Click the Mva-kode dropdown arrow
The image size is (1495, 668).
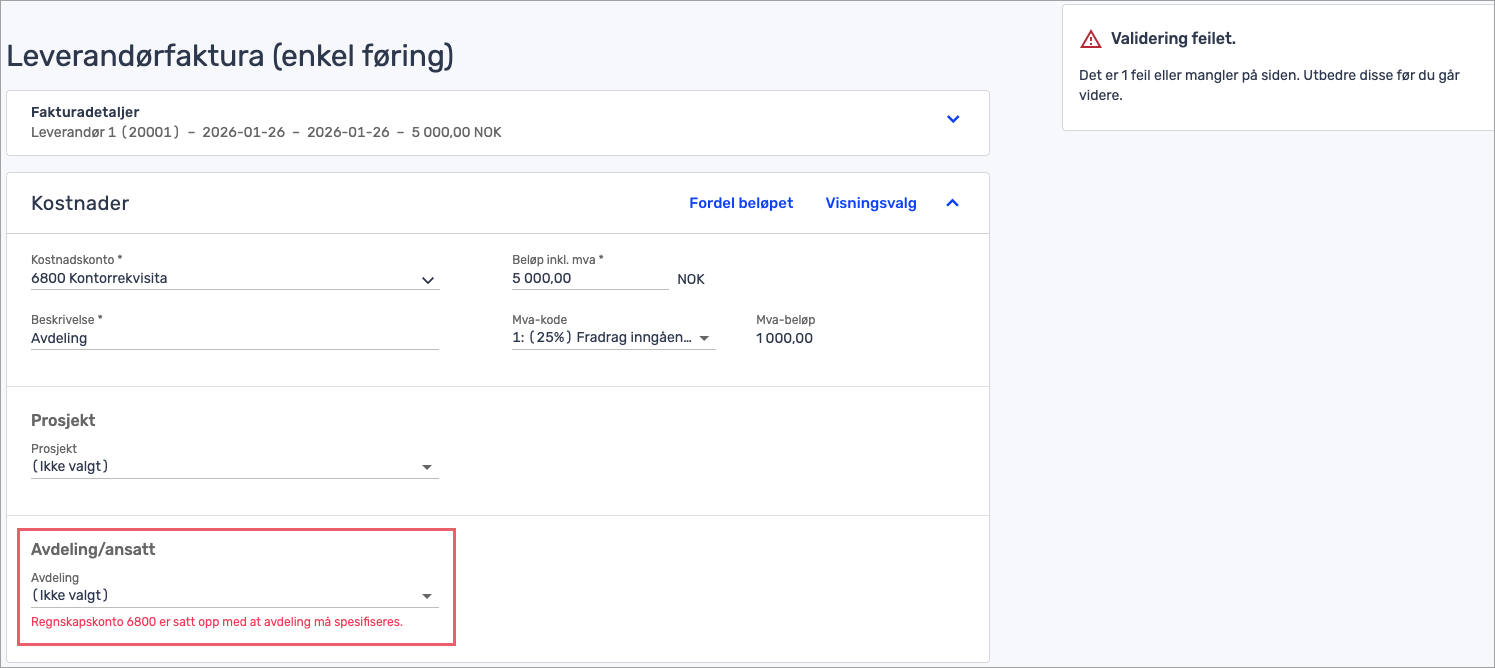pos(704,339)
